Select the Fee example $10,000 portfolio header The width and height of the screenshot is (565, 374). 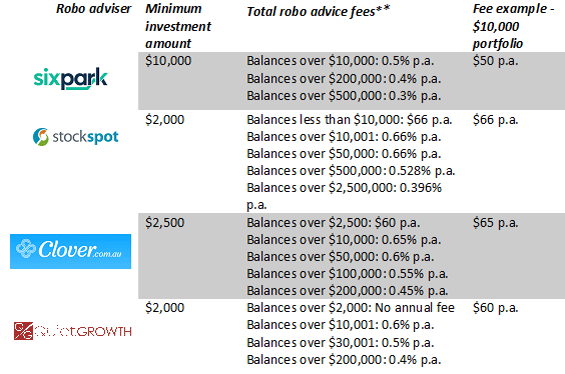coord(513,26)
